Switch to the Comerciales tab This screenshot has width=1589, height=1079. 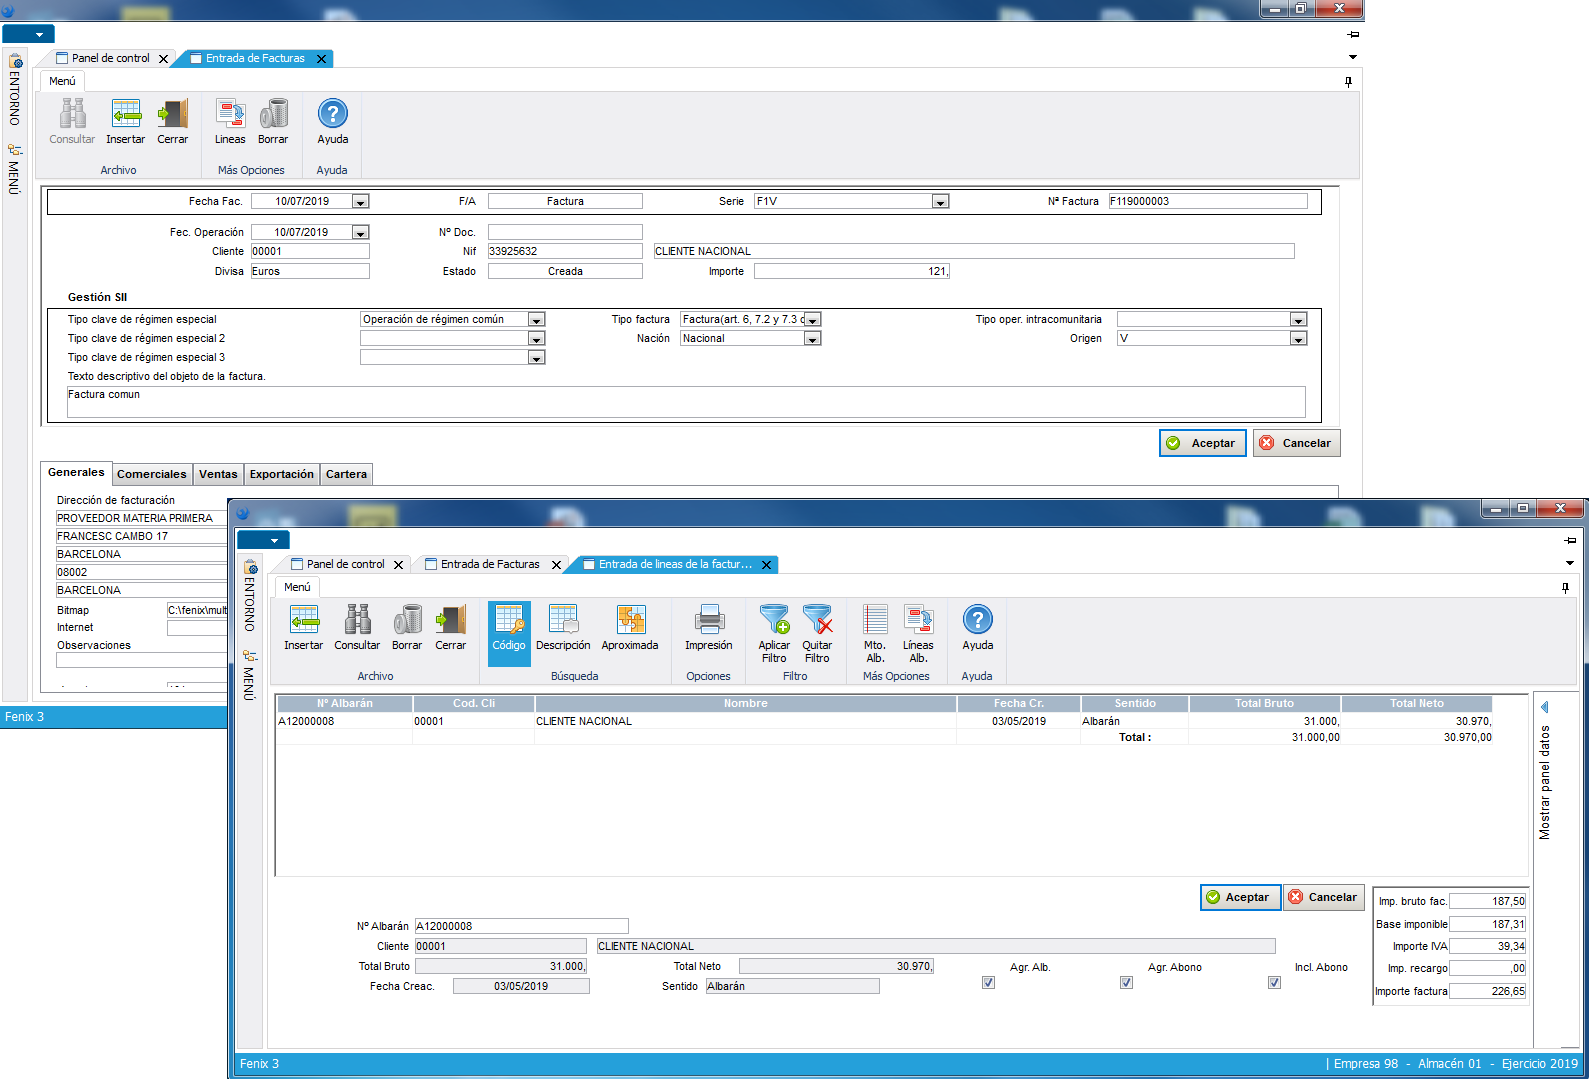point(151,474)
